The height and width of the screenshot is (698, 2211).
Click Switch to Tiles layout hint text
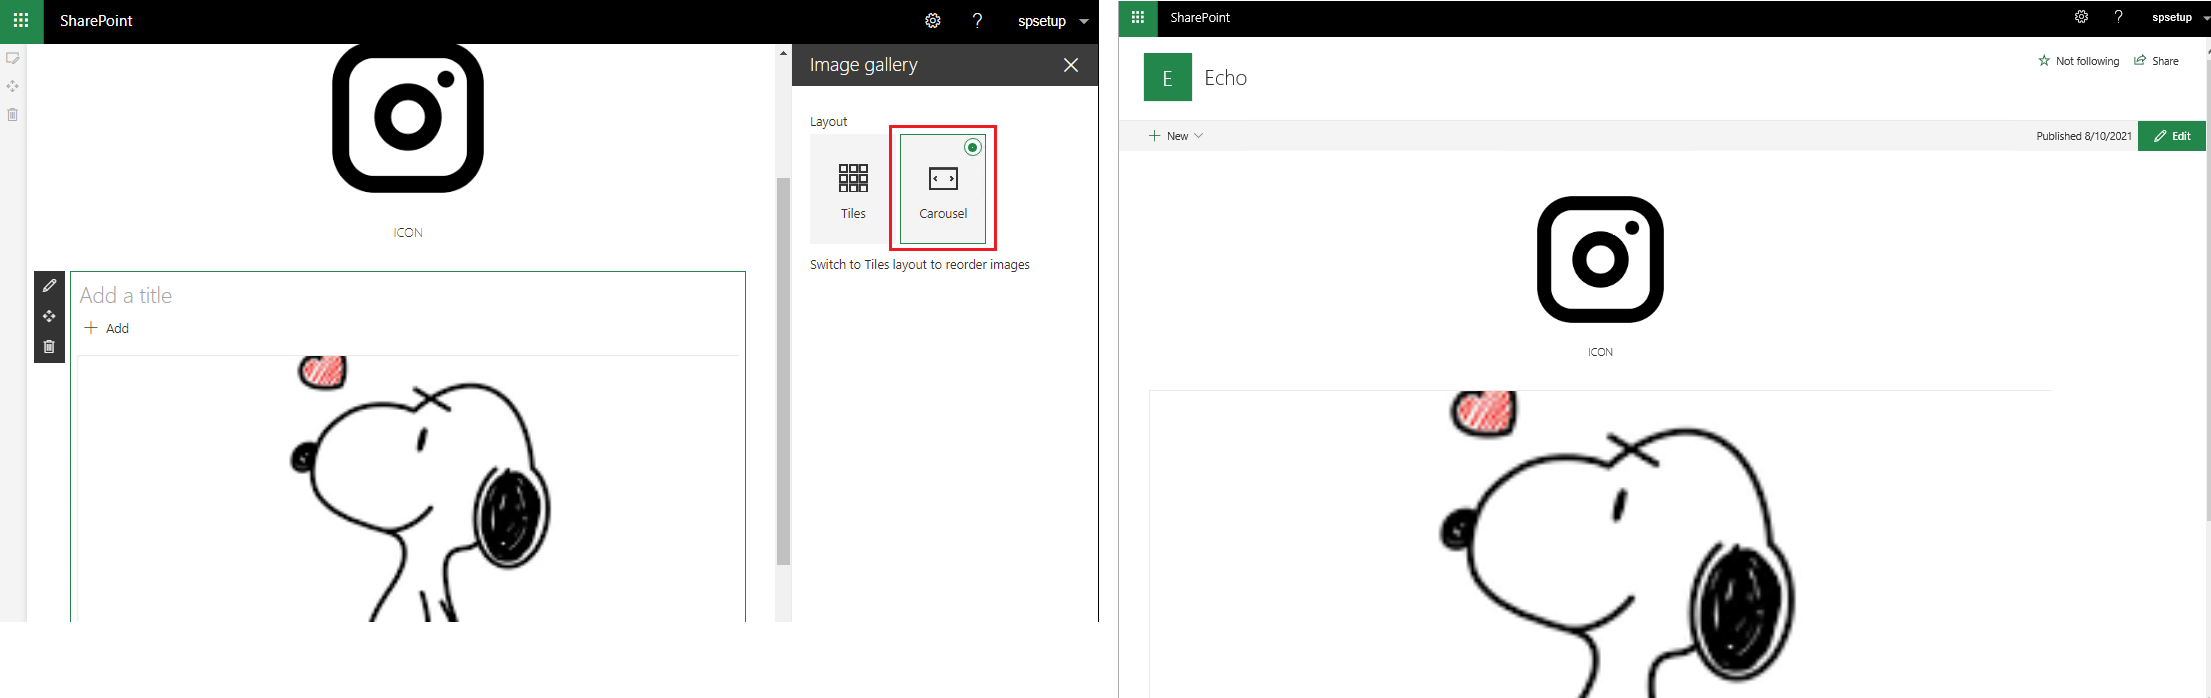(x=920, y=265)
